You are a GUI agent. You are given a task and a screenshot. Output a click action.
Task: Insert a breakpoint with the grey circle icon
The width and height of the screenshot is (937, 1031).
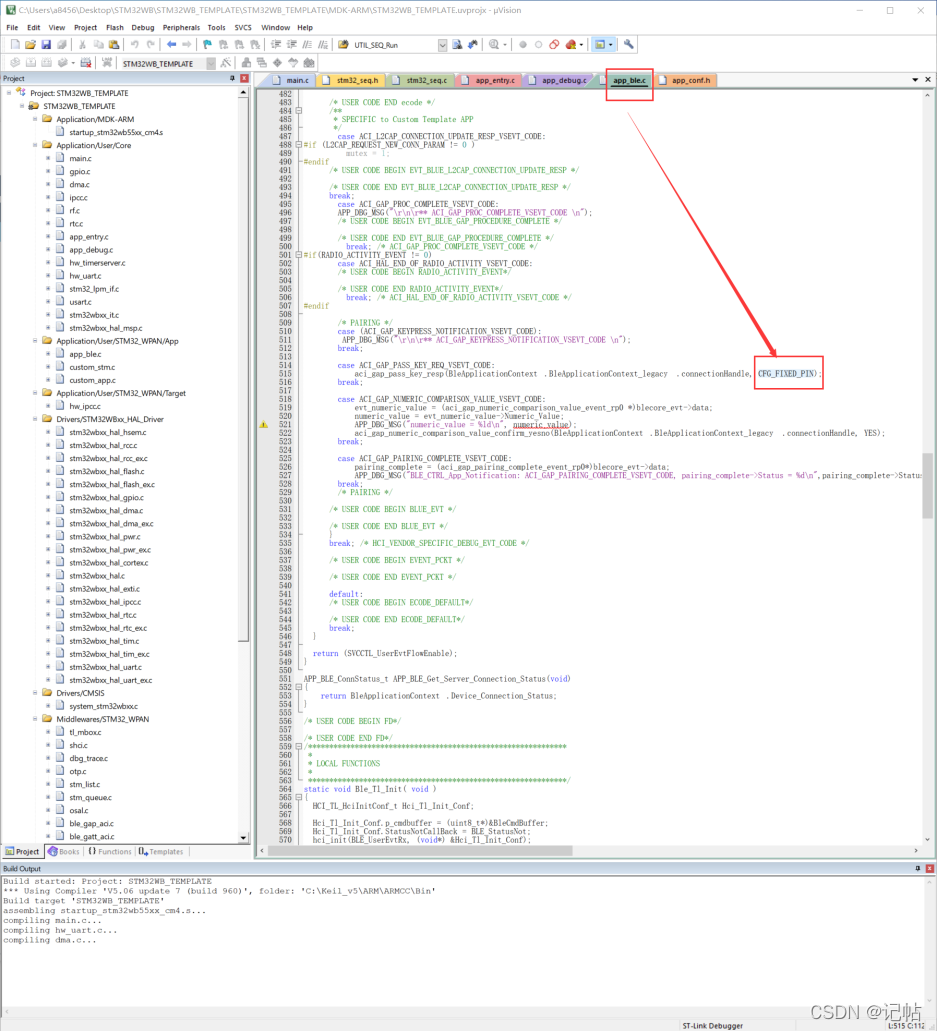(x=523, y=45)
